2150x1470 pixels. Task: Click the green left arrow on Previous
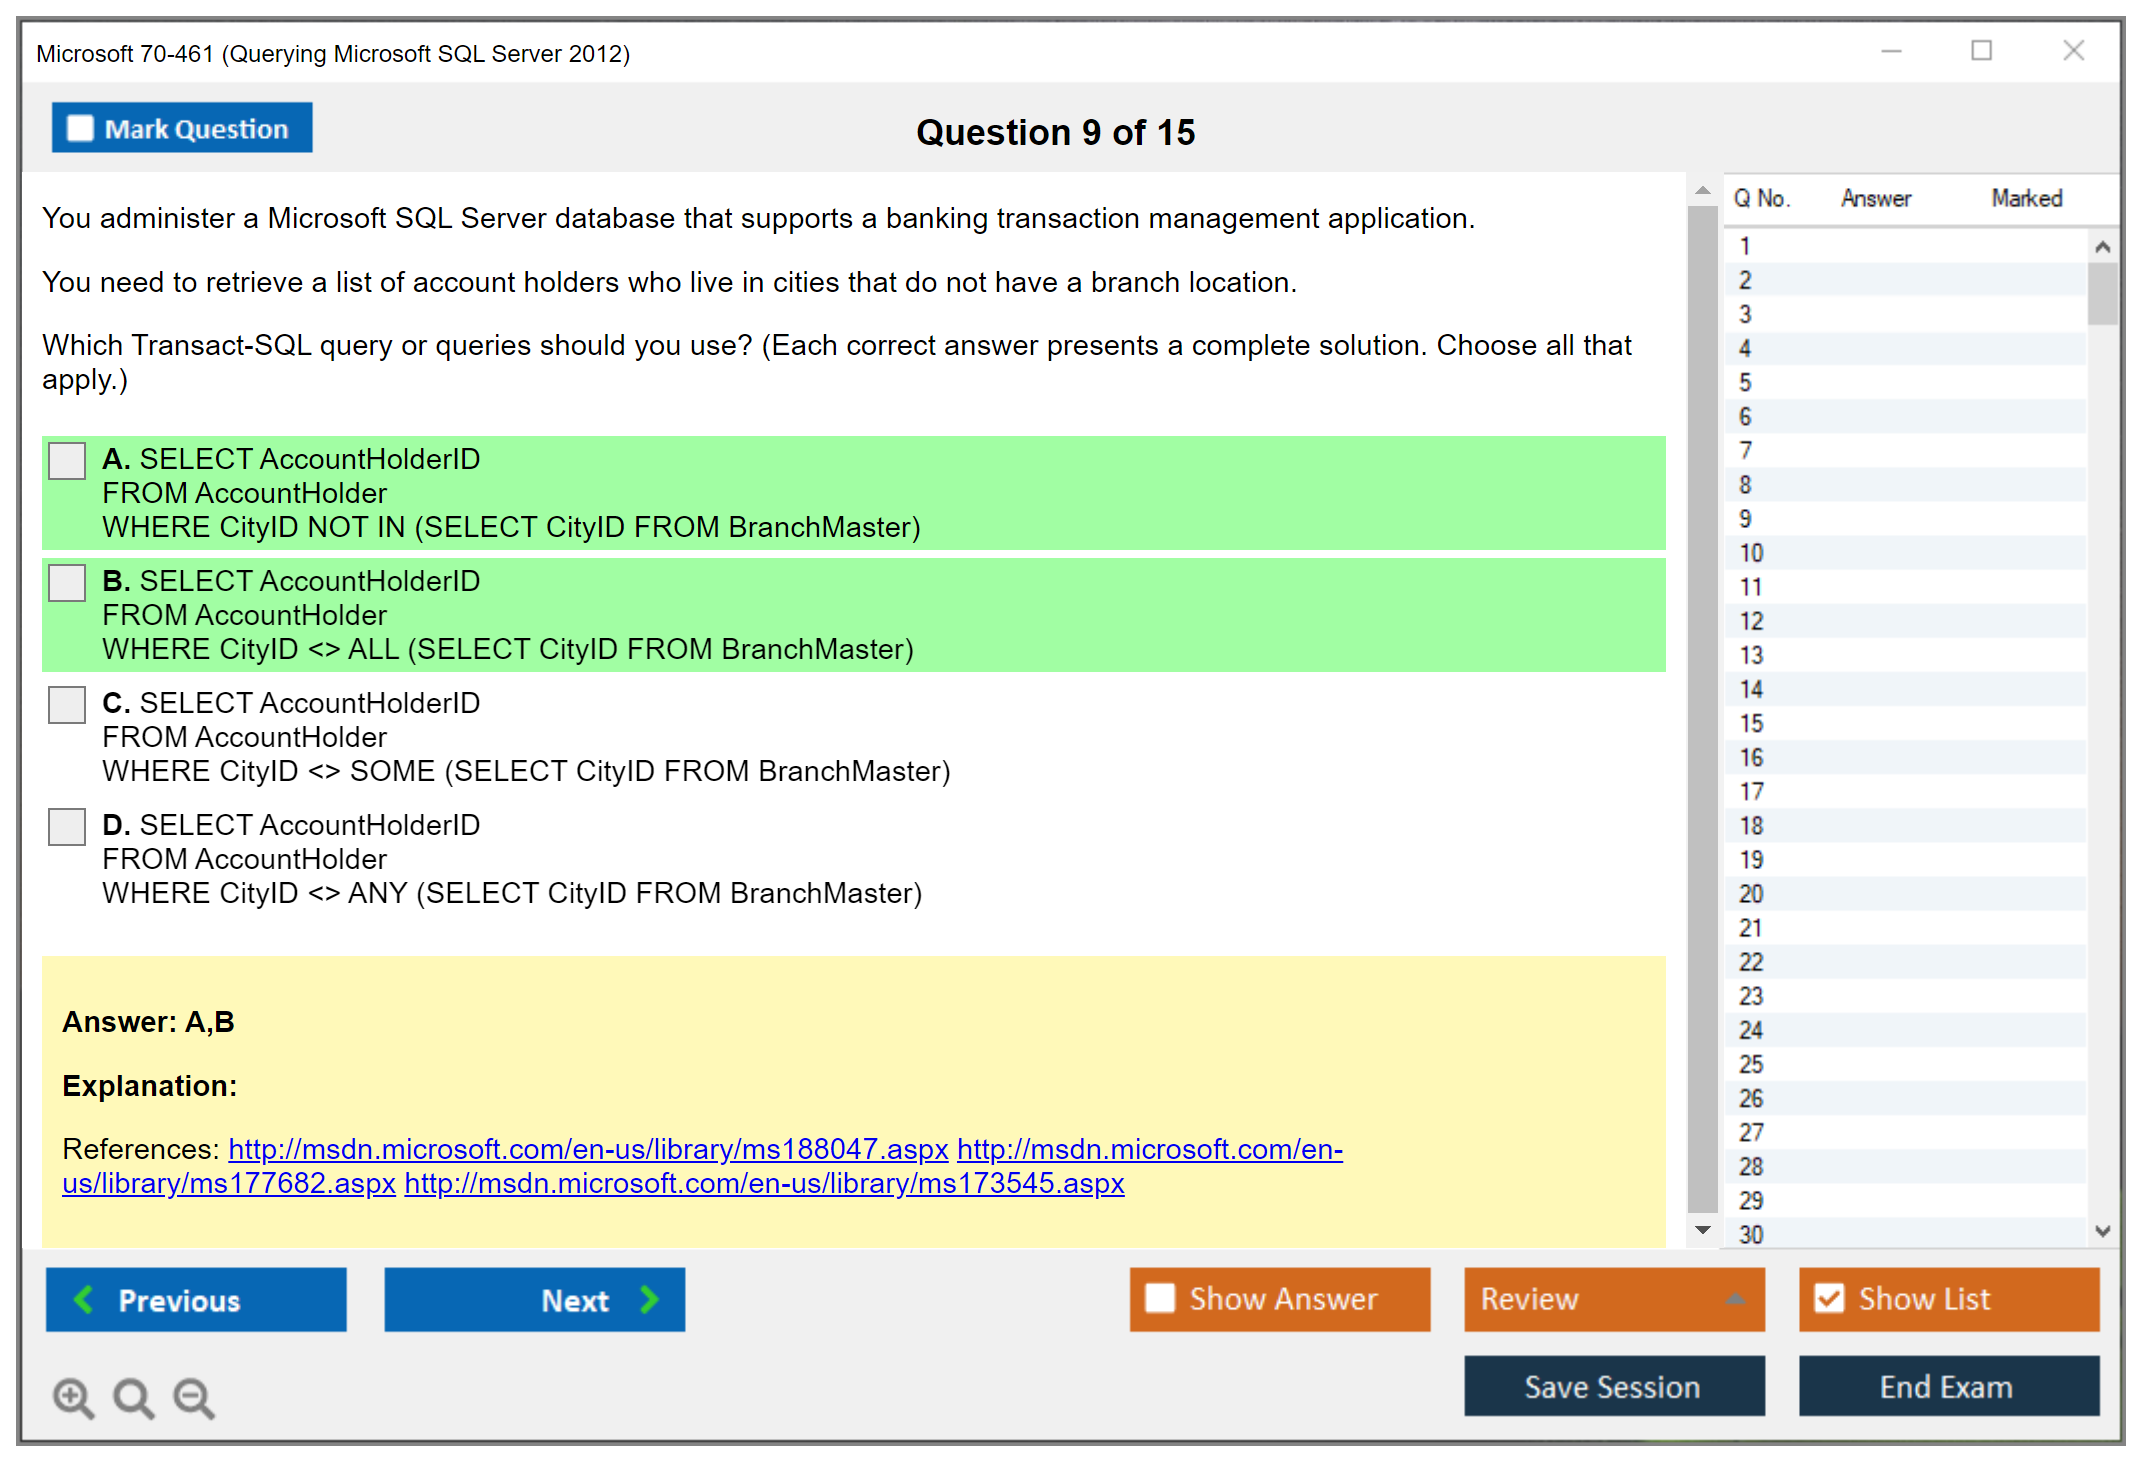click(x=84, y=1299)
